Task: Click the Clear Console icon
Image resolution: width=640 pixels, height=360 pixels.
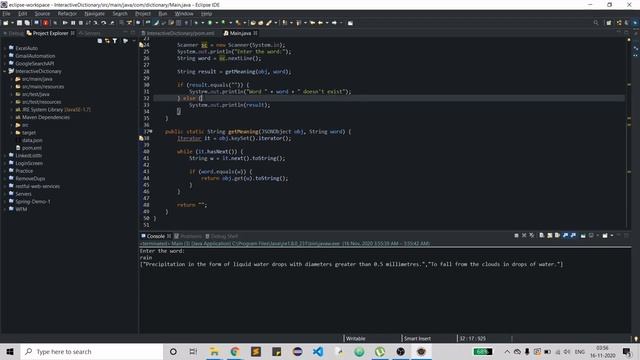Action: coord(542,236)
